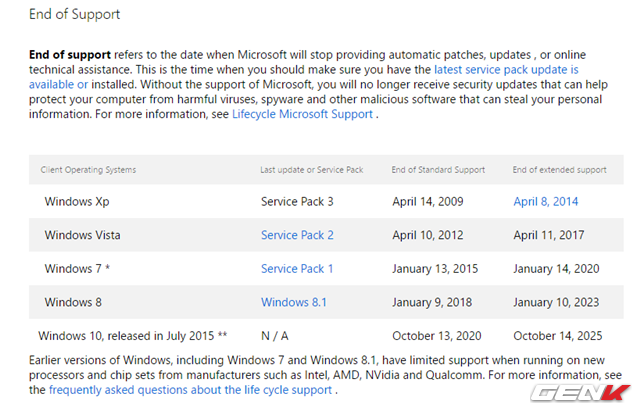Click the Windows Vista row label
The image size is (640, 407).
click(82, 235)
